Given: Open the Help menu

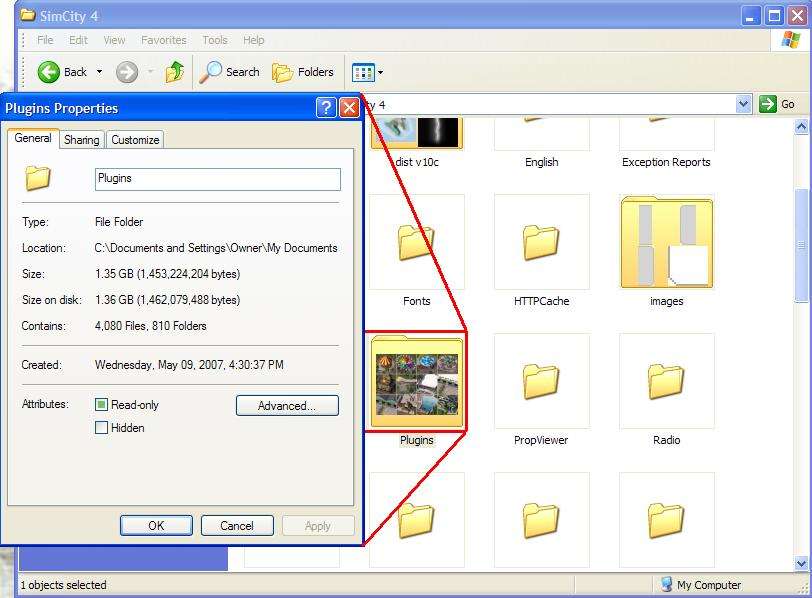Looking at the screenshot, I should (x=254, y=40).
